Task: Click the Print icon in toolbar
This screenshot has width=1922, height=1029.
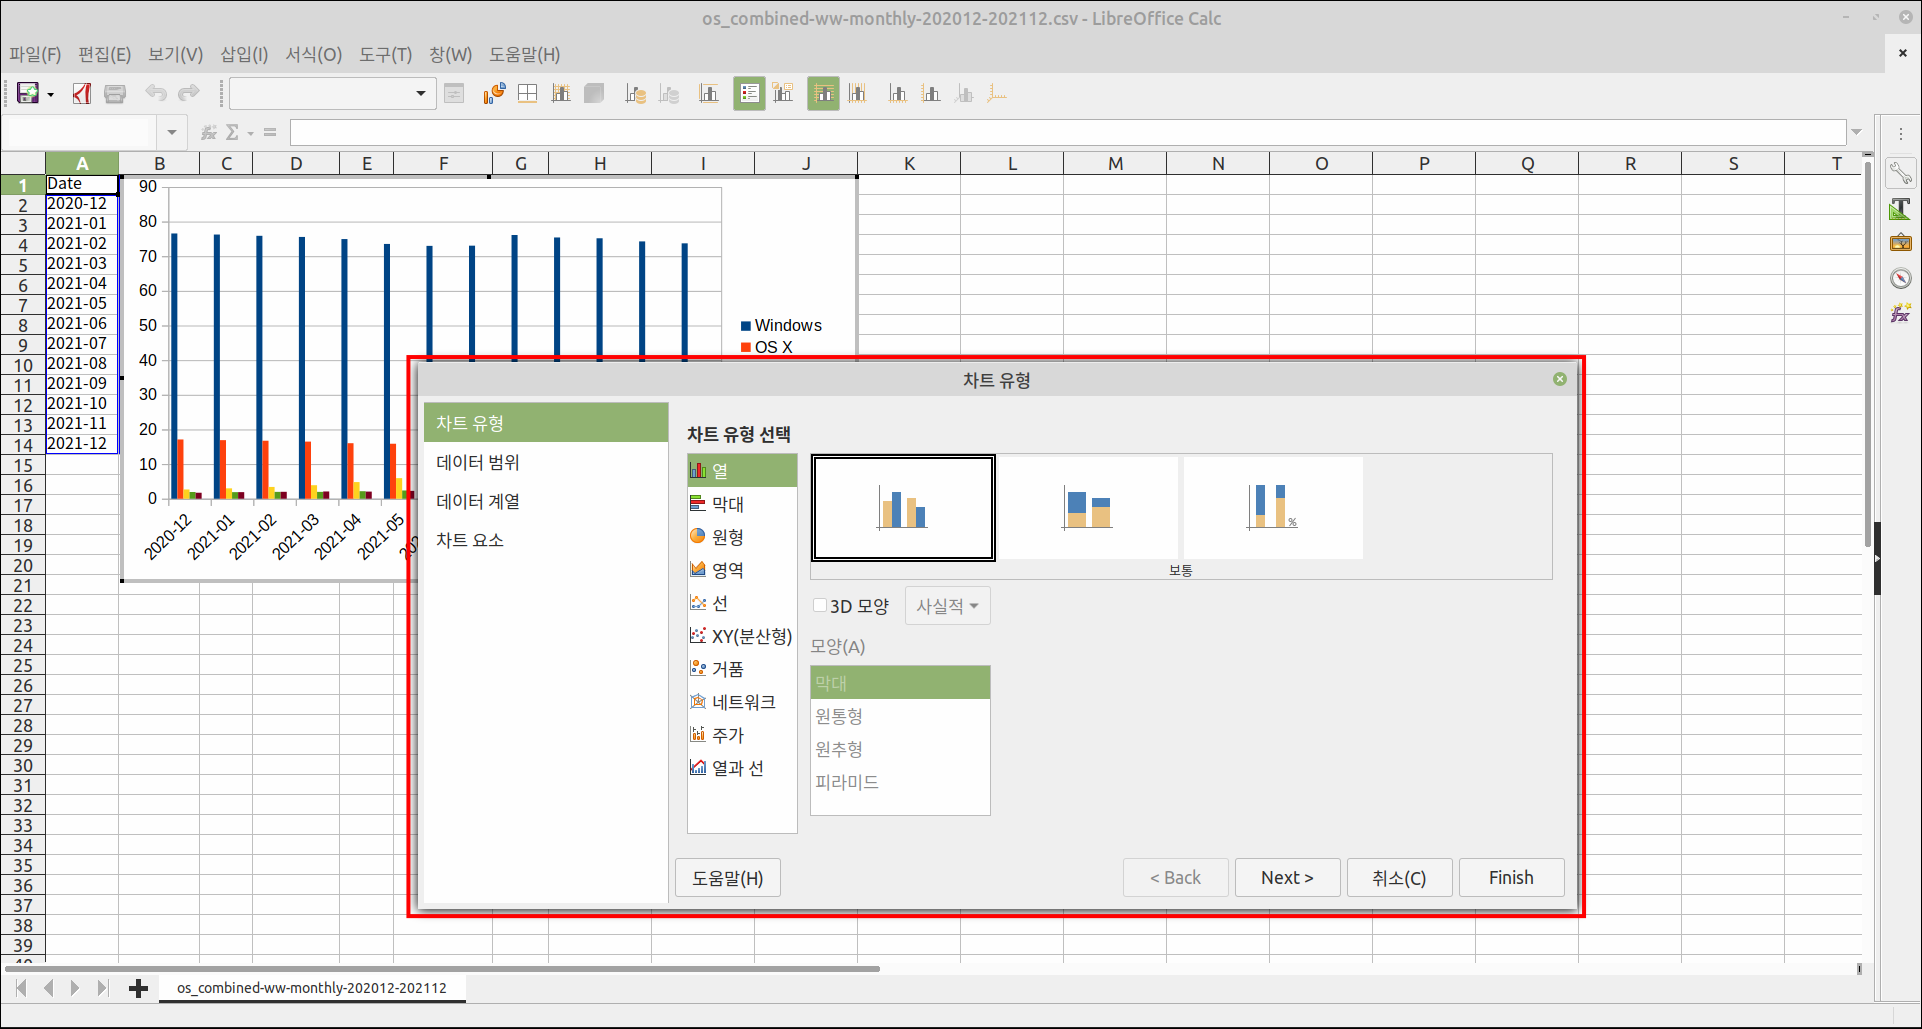Action: 115,94
